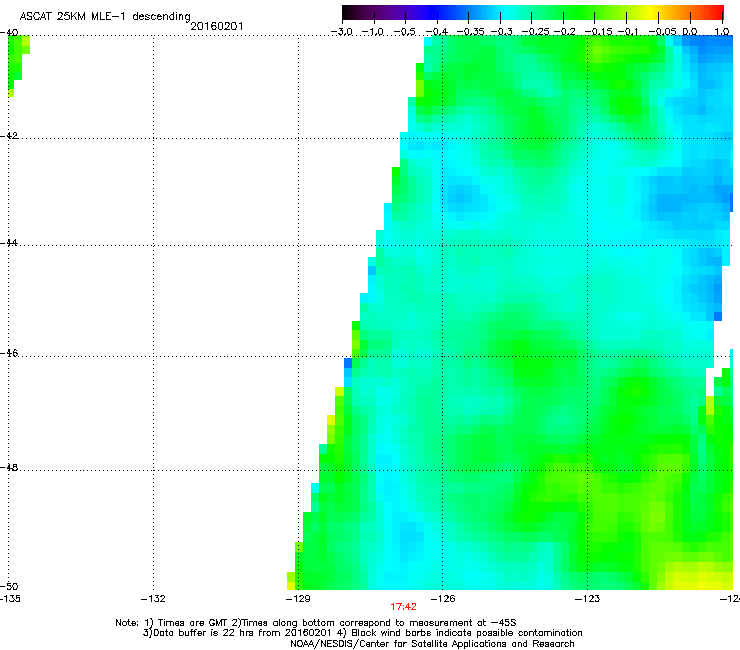Screen dimensions: 740x650
Task: Click the -129 longitude axis label
Action: [x=298, y=599]
